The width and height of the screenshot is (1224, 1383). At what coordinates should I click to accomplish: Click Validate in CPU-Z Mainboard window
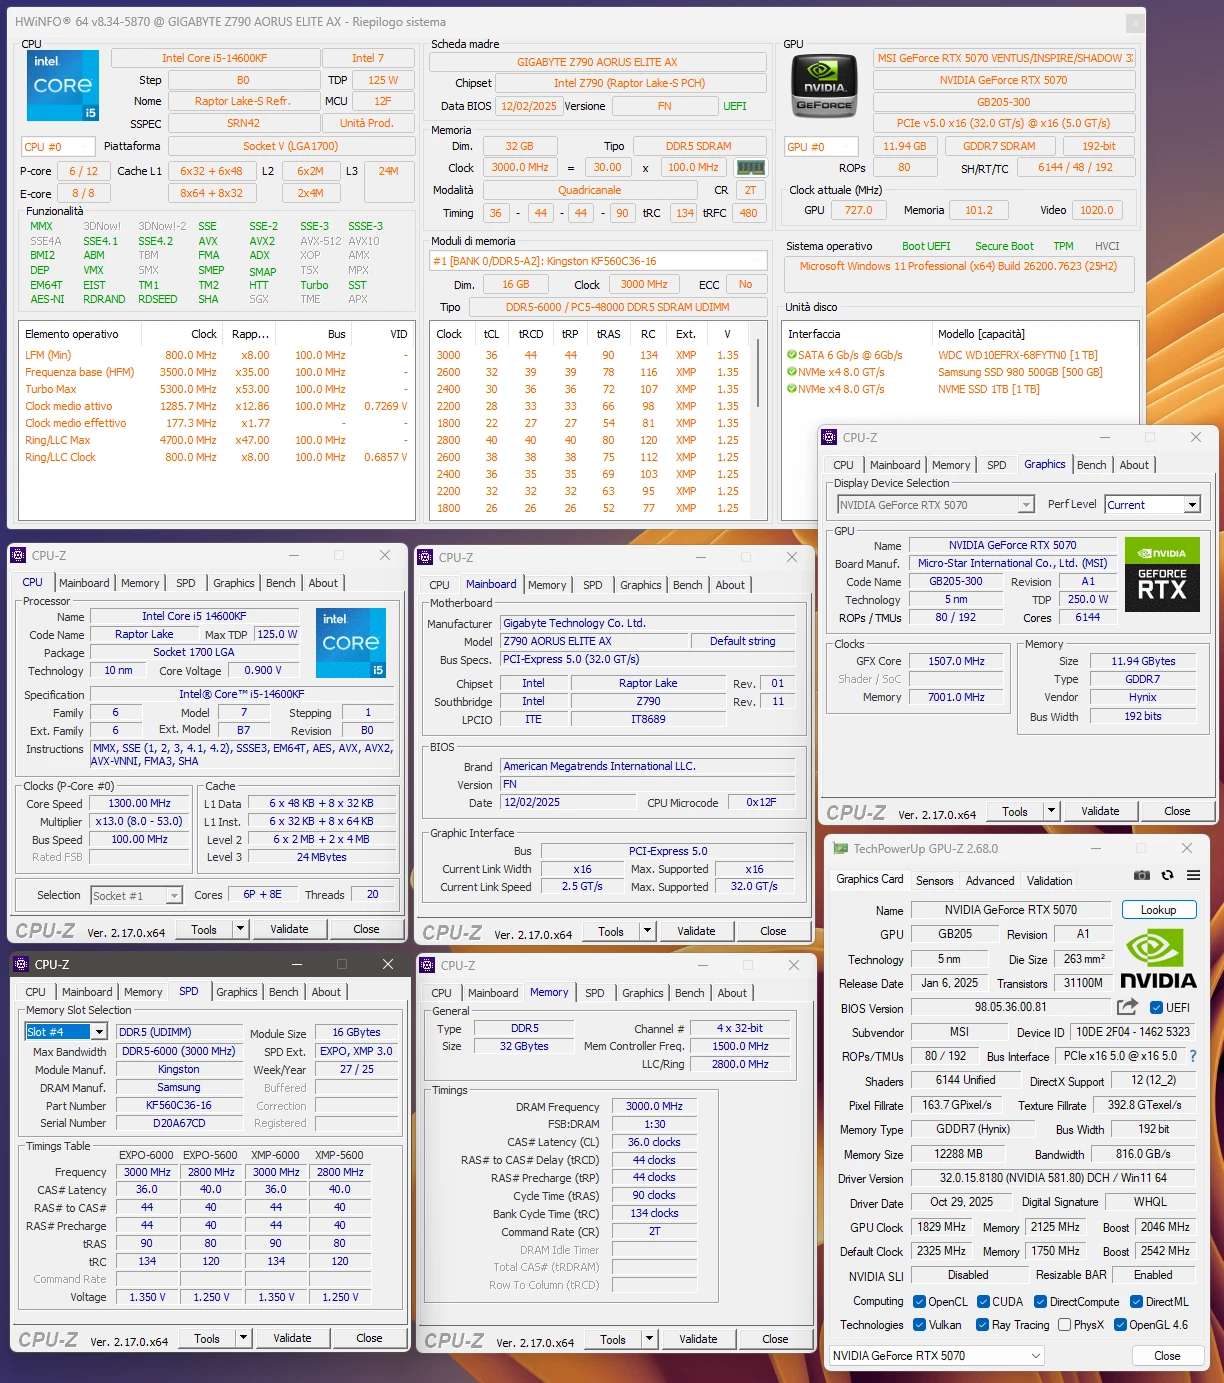point(696,931)
